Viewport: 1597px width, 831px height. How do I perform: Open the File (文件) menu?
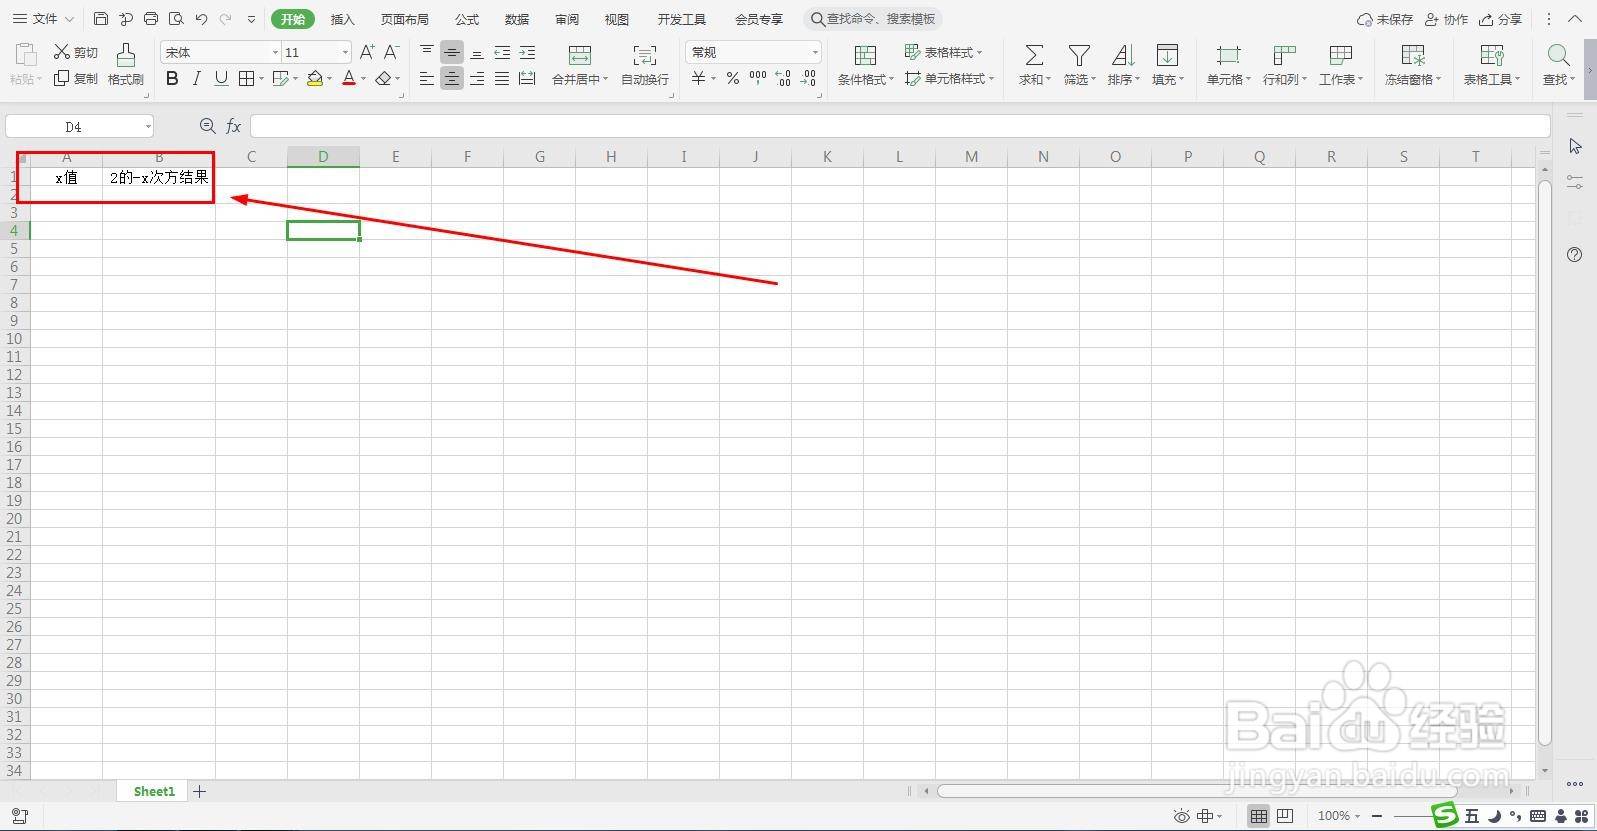click(44, 19)
